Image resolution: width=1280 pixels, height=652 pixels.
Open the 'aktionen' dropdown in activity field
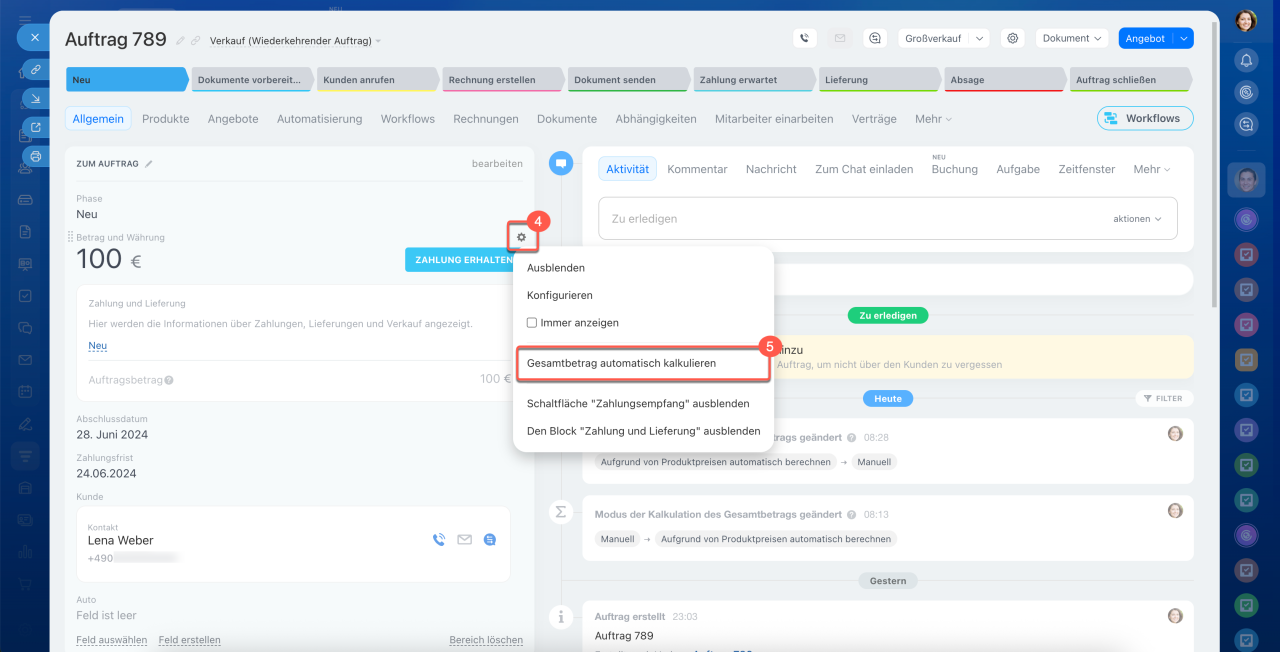(x=1137, y=218)
